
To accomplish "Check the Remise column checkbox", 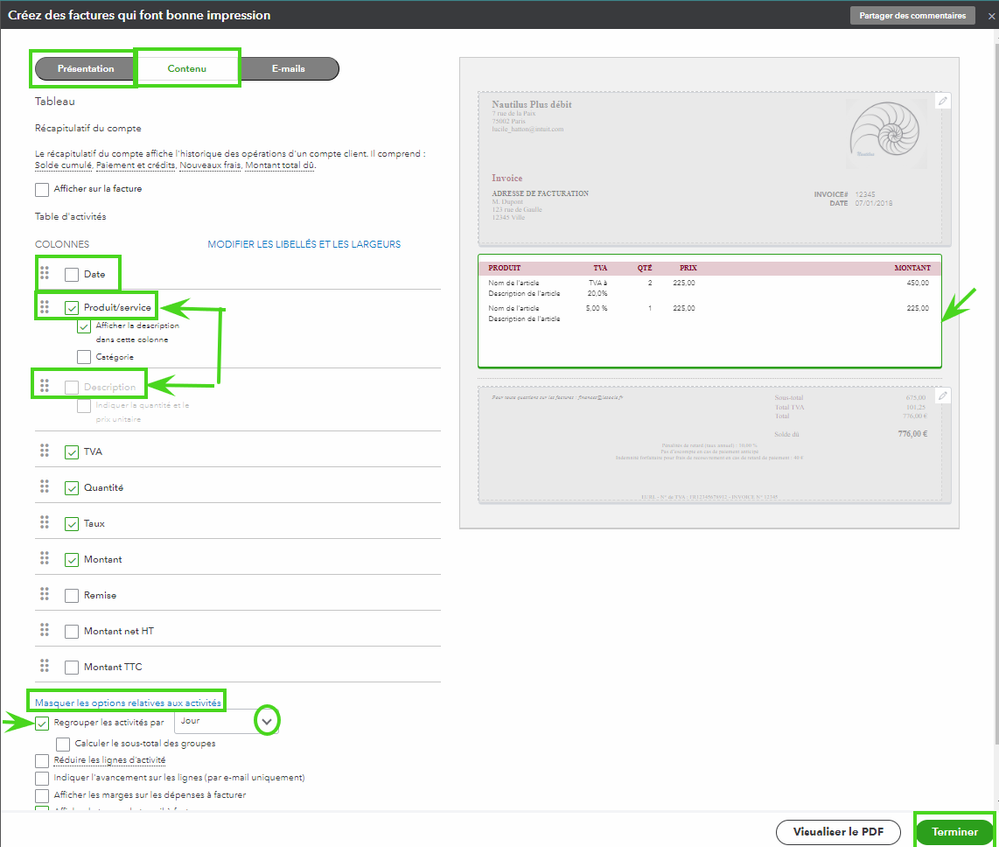I will [71, 595].
